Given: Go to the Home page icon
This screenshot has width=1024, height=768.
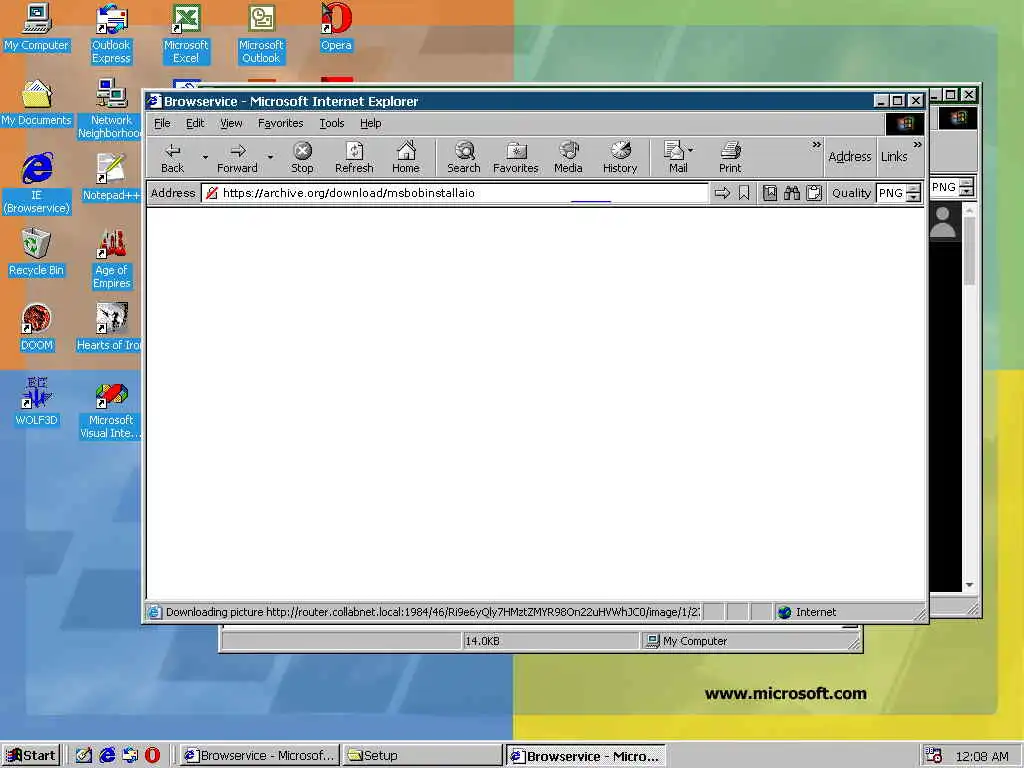Looking at the screenshot, I should [x=406, y=157].
